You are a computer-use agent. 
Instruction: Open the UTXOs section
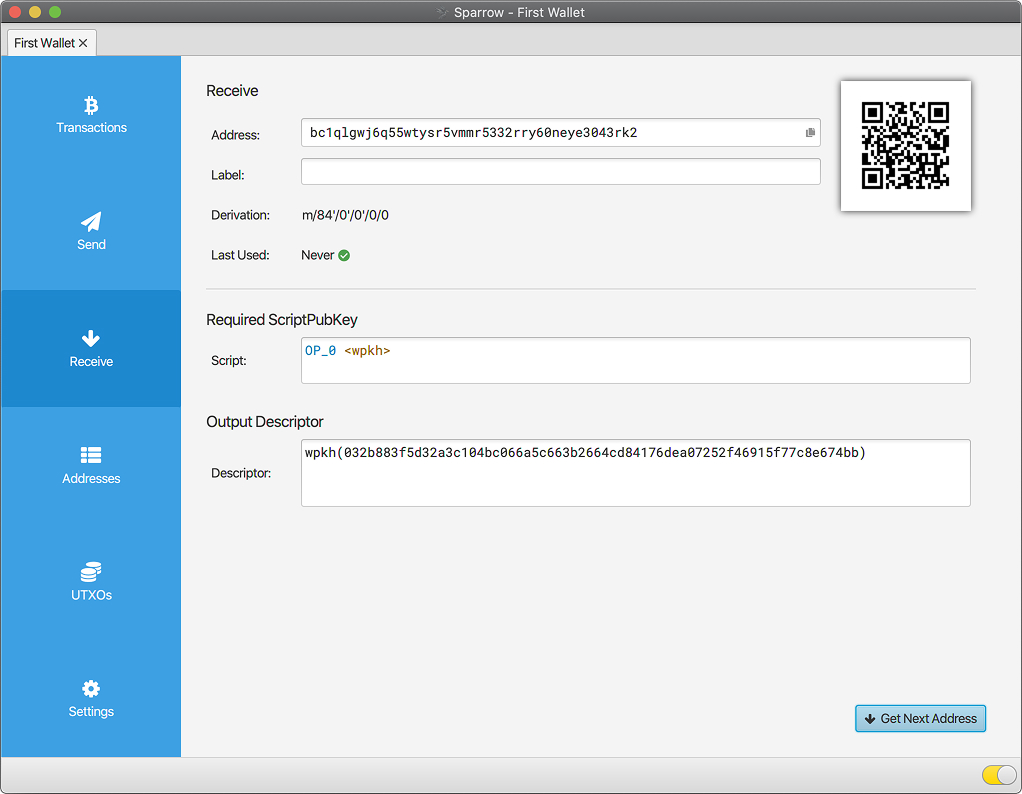[91, 582]
